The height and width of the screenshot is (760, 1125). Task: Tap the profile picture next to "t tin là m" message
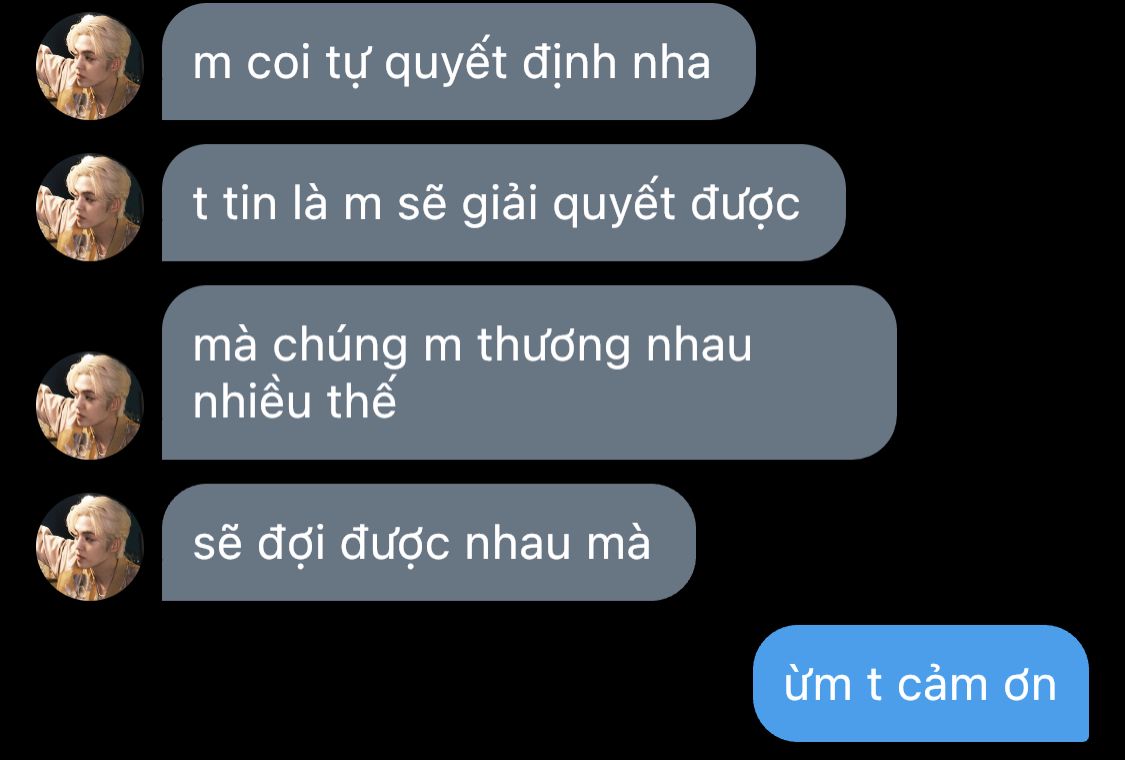click(90, 207)
